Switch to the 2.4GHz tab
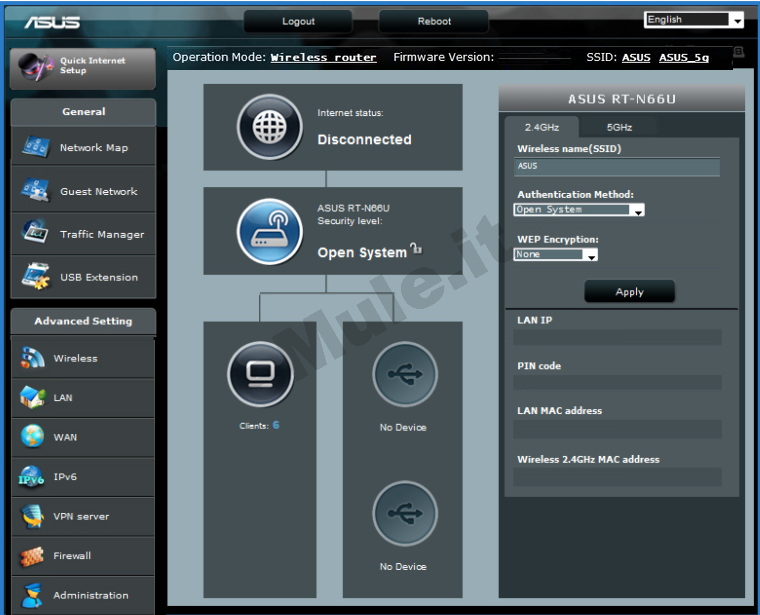Image resolution: width=760 pixels, height=615 pixels. tap(542, 127)
